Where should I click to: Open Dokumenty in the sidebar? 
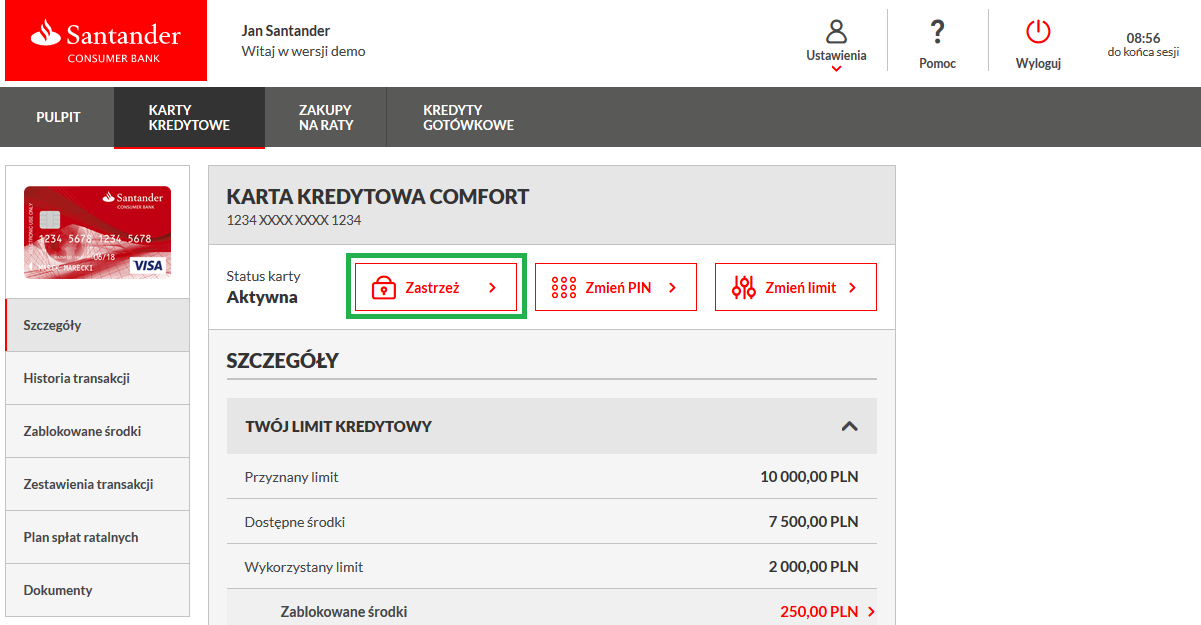pyautogui.click(x=97, y=590)
